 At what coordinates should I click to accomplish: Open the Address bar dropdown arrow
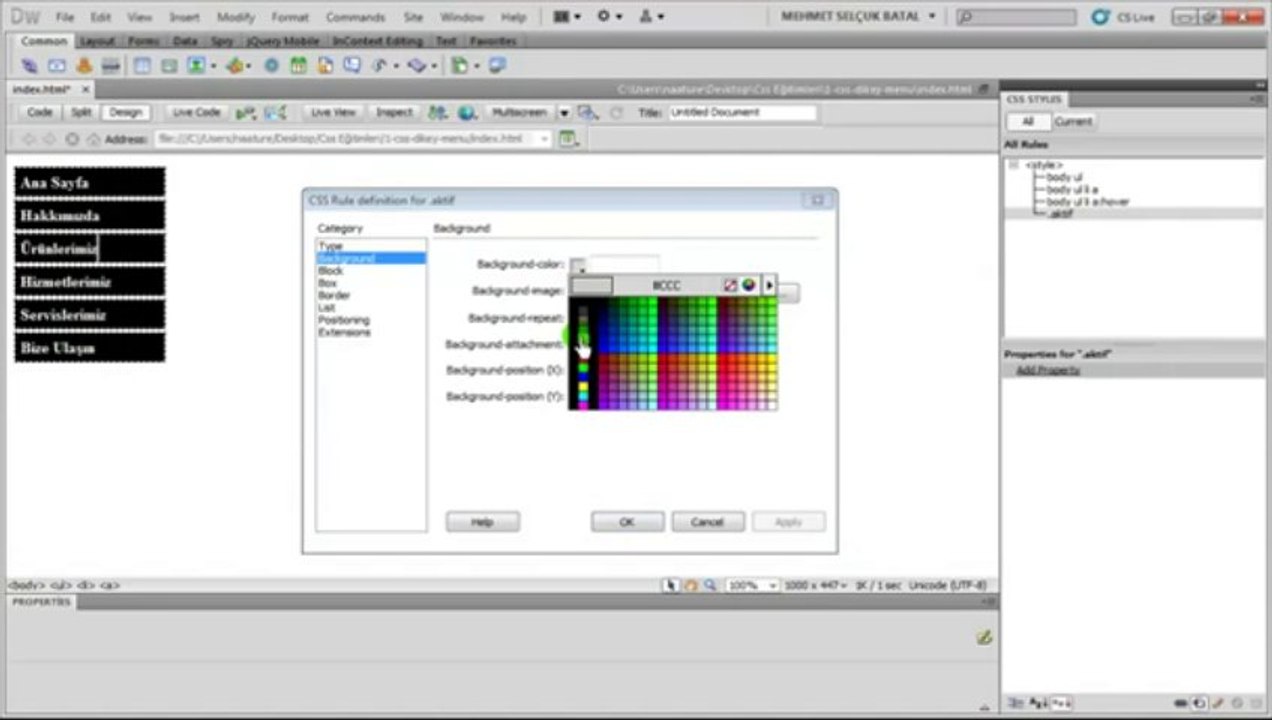545,139
